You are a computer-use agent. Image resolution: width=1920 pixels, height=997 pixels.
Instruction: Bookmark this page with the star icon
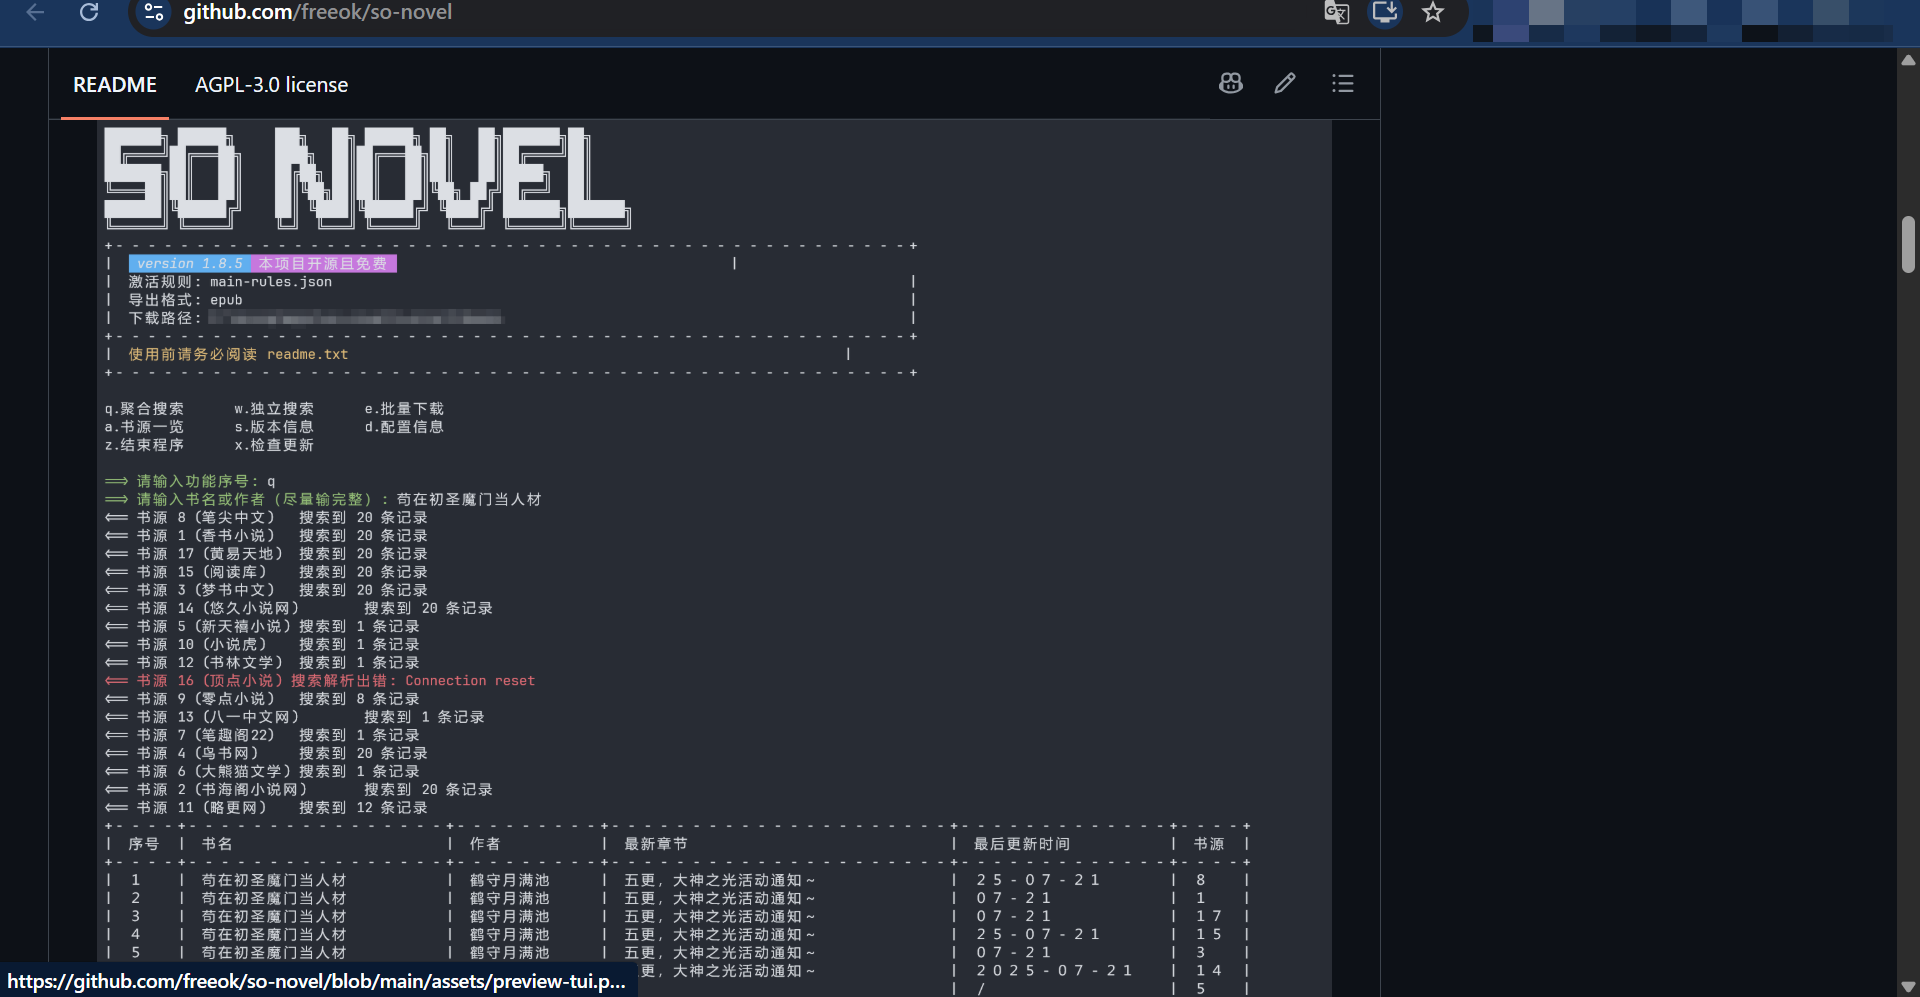(x=1433, y=13)
